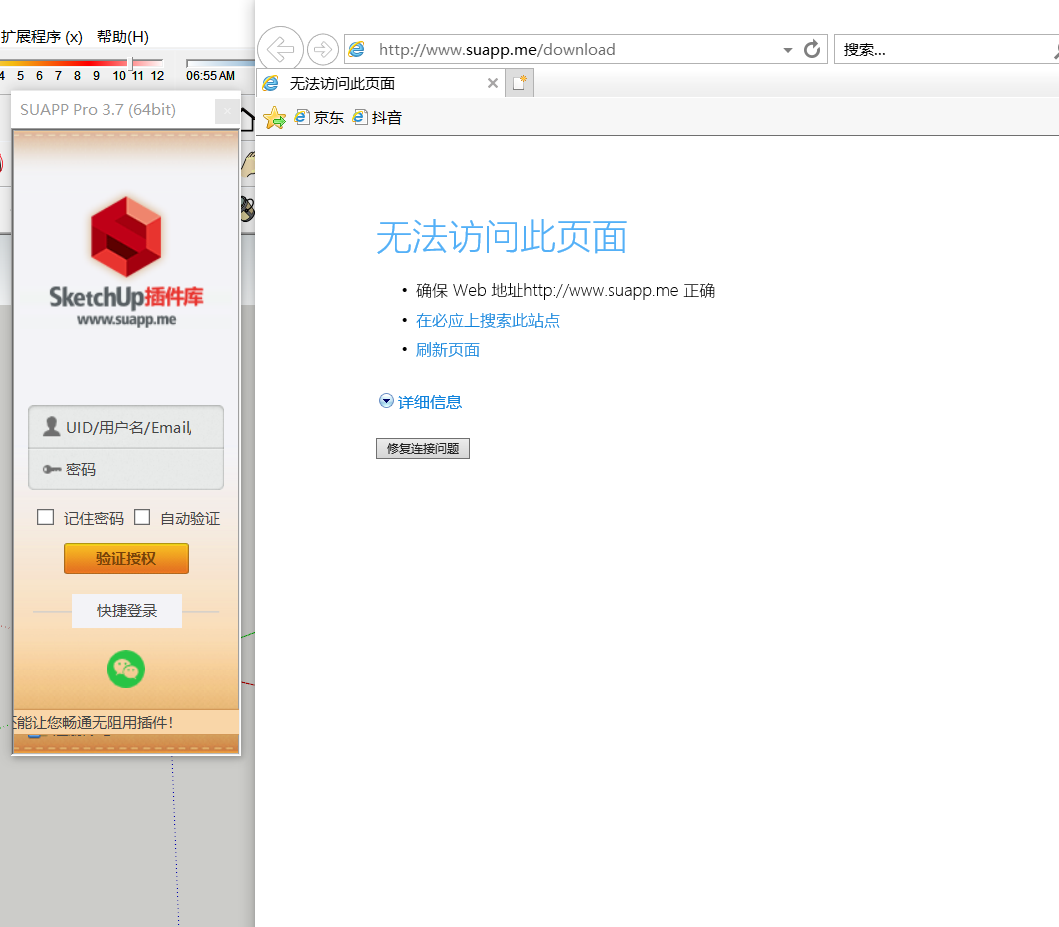Open the address bar dropdown arrow

(788, 50)
